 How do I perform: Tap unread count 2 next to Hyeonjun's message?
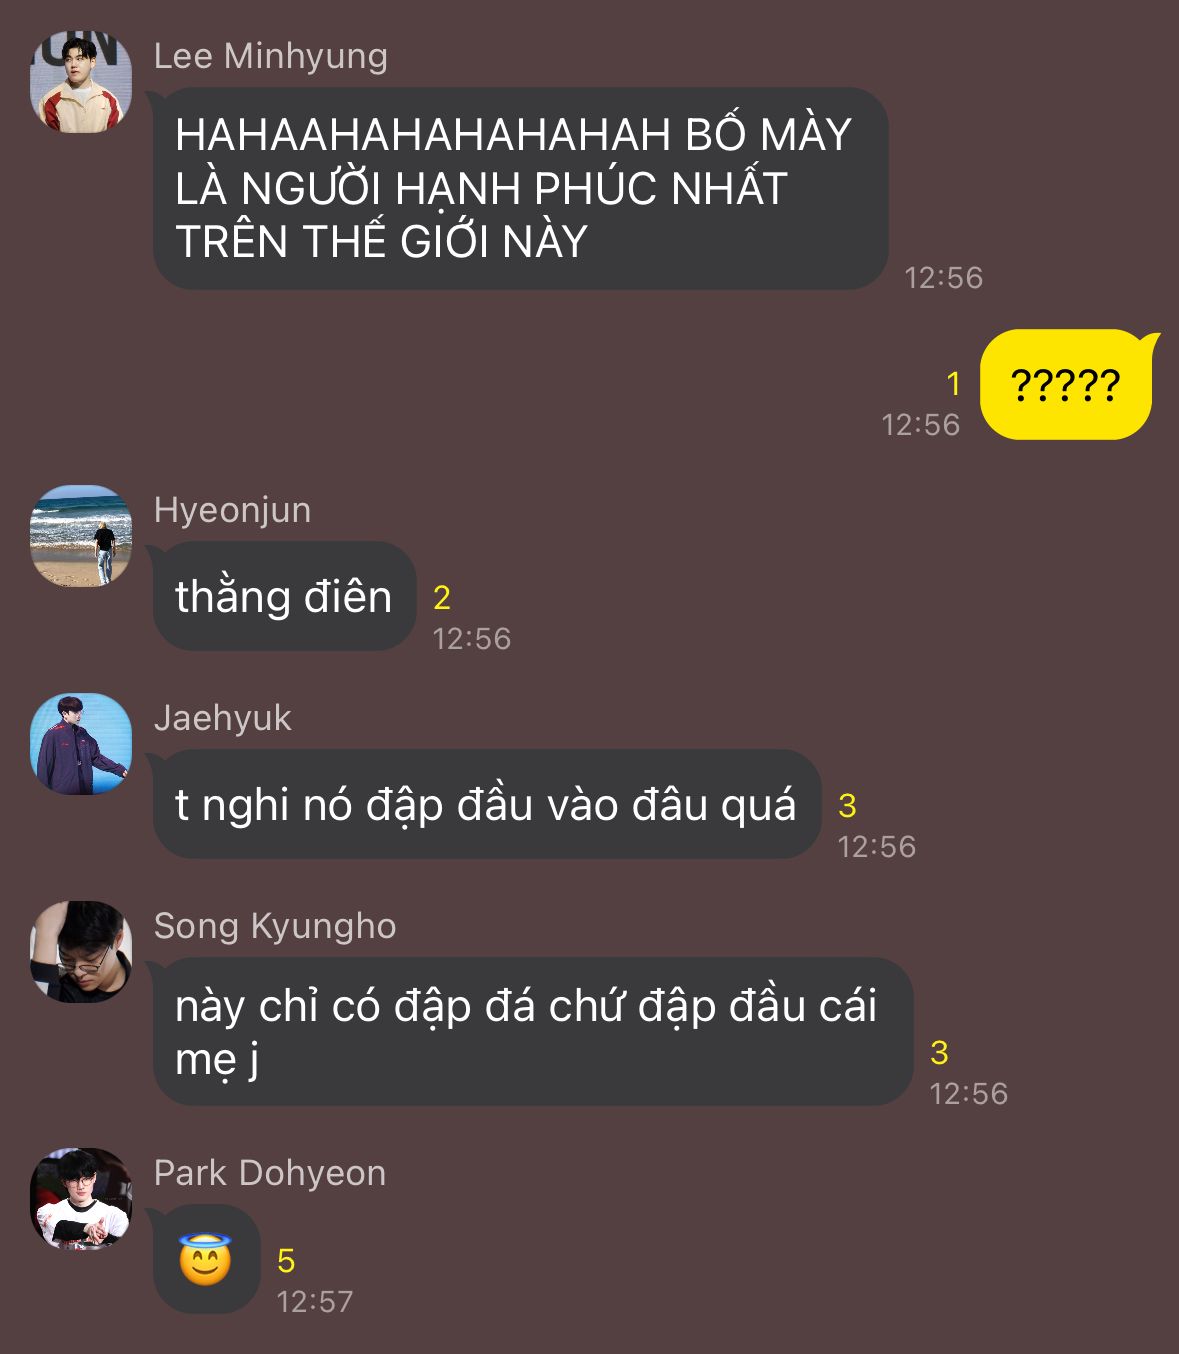pos(442,598)
